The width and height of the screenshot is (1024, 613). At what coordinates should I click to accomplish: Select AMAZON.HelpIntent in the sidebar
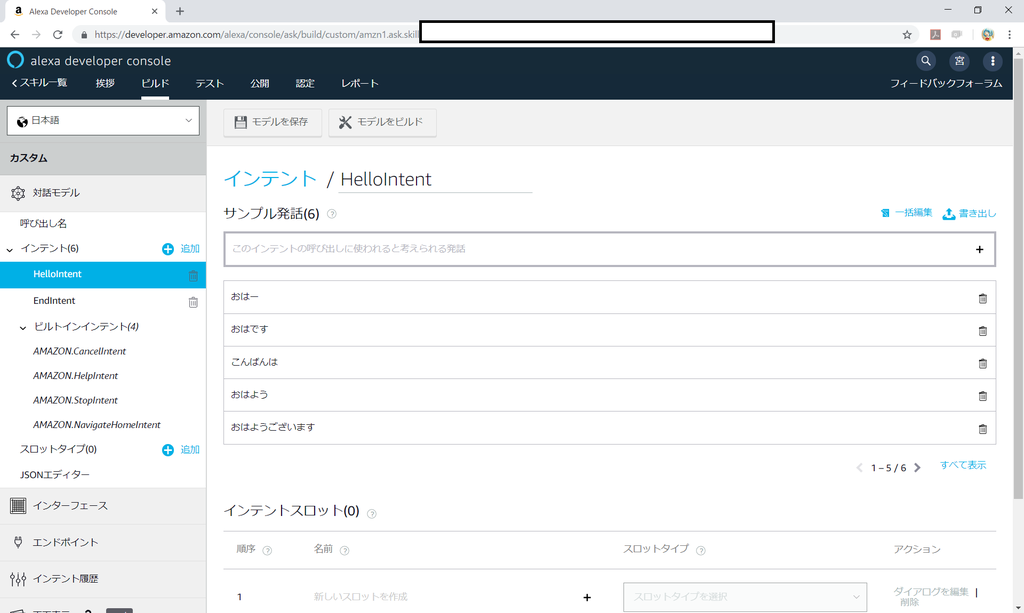[x=75, y=376]
